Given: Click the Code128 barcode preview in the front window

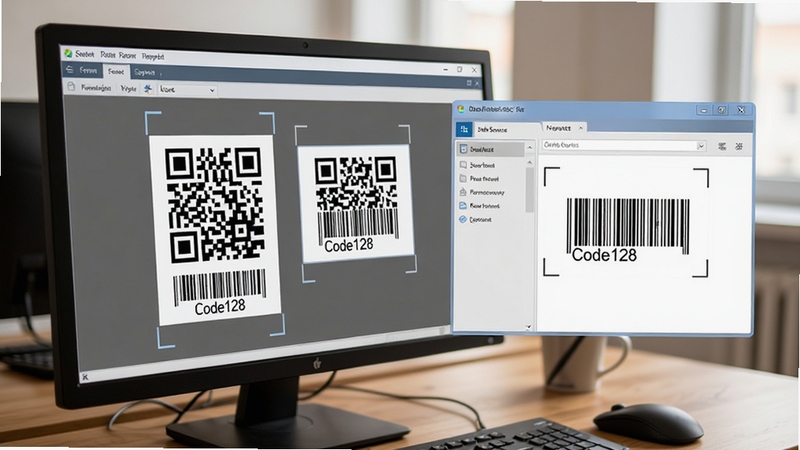Looking at the screenshot, I should pos(628,230).
